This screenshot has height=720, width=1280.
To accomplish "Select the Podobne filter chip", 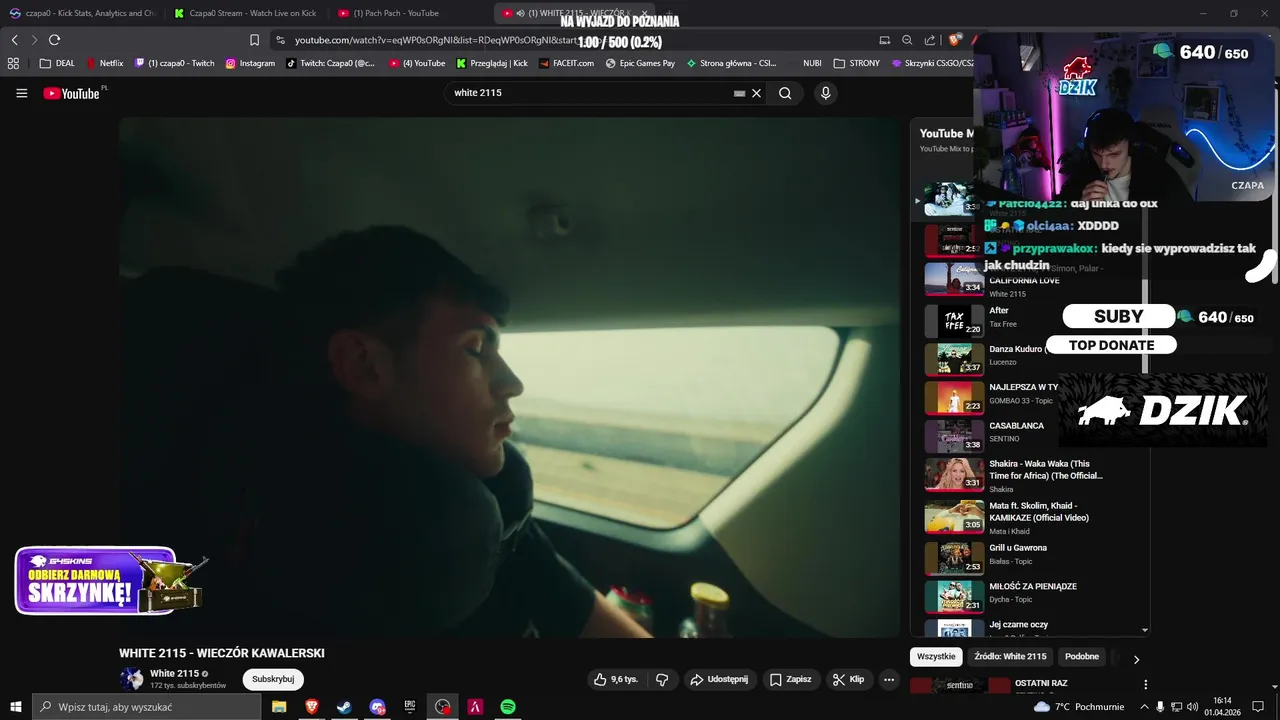I will [1082, 657].
